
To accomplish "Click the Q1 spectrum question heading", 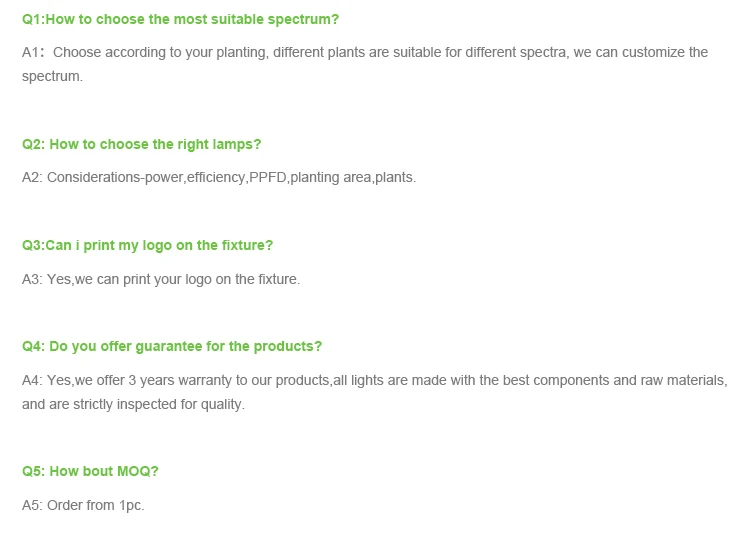I will pyautogui.click(x=180, y=20).
